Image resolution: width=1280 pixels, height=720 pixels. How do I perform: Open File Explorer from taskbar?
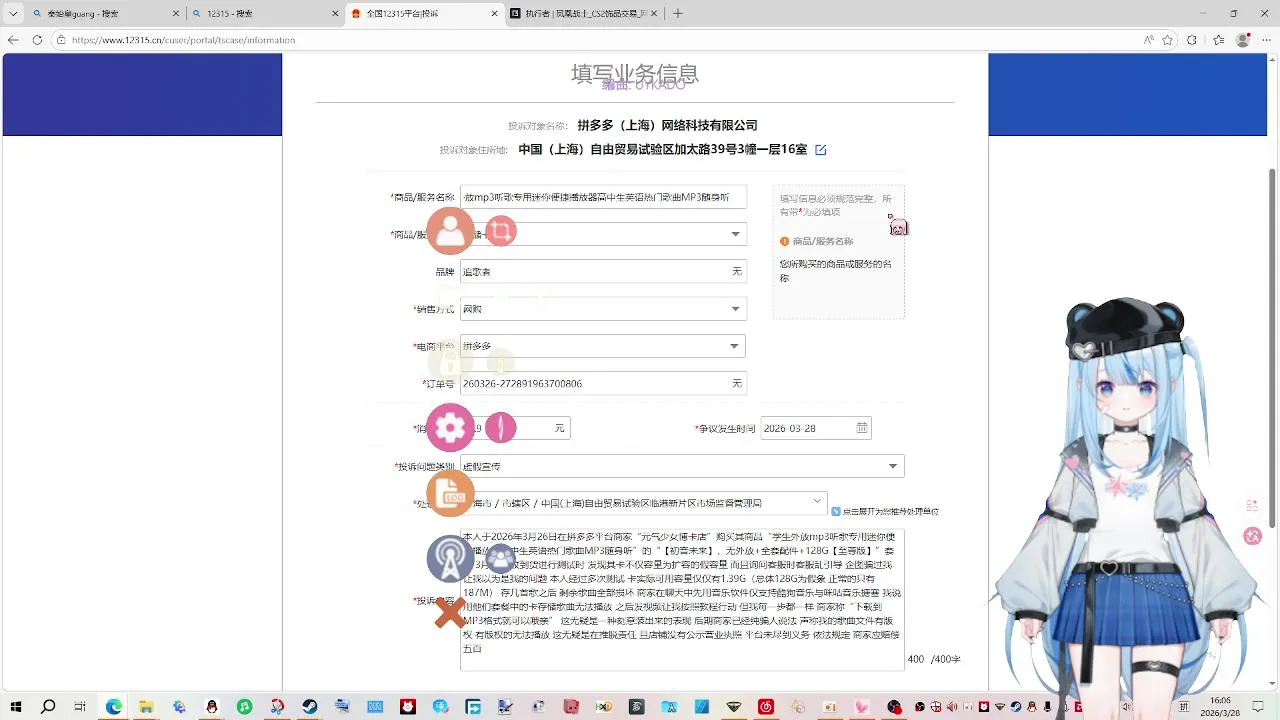point(146,707)
